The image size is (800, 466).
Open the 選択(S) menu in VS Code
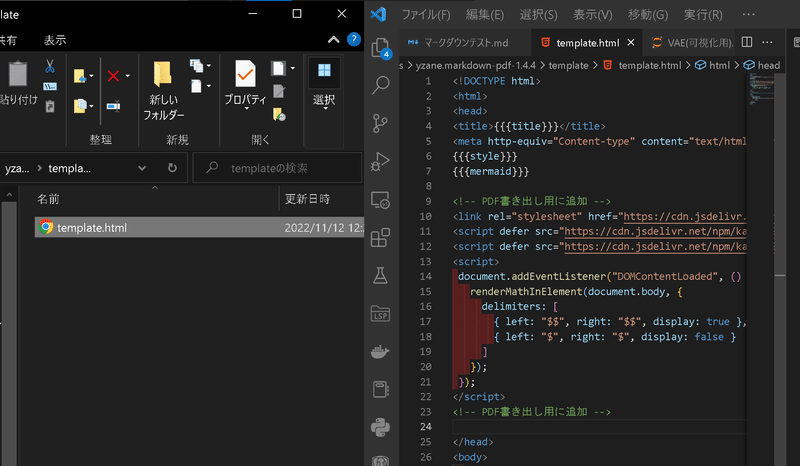[x=538, y=15]
